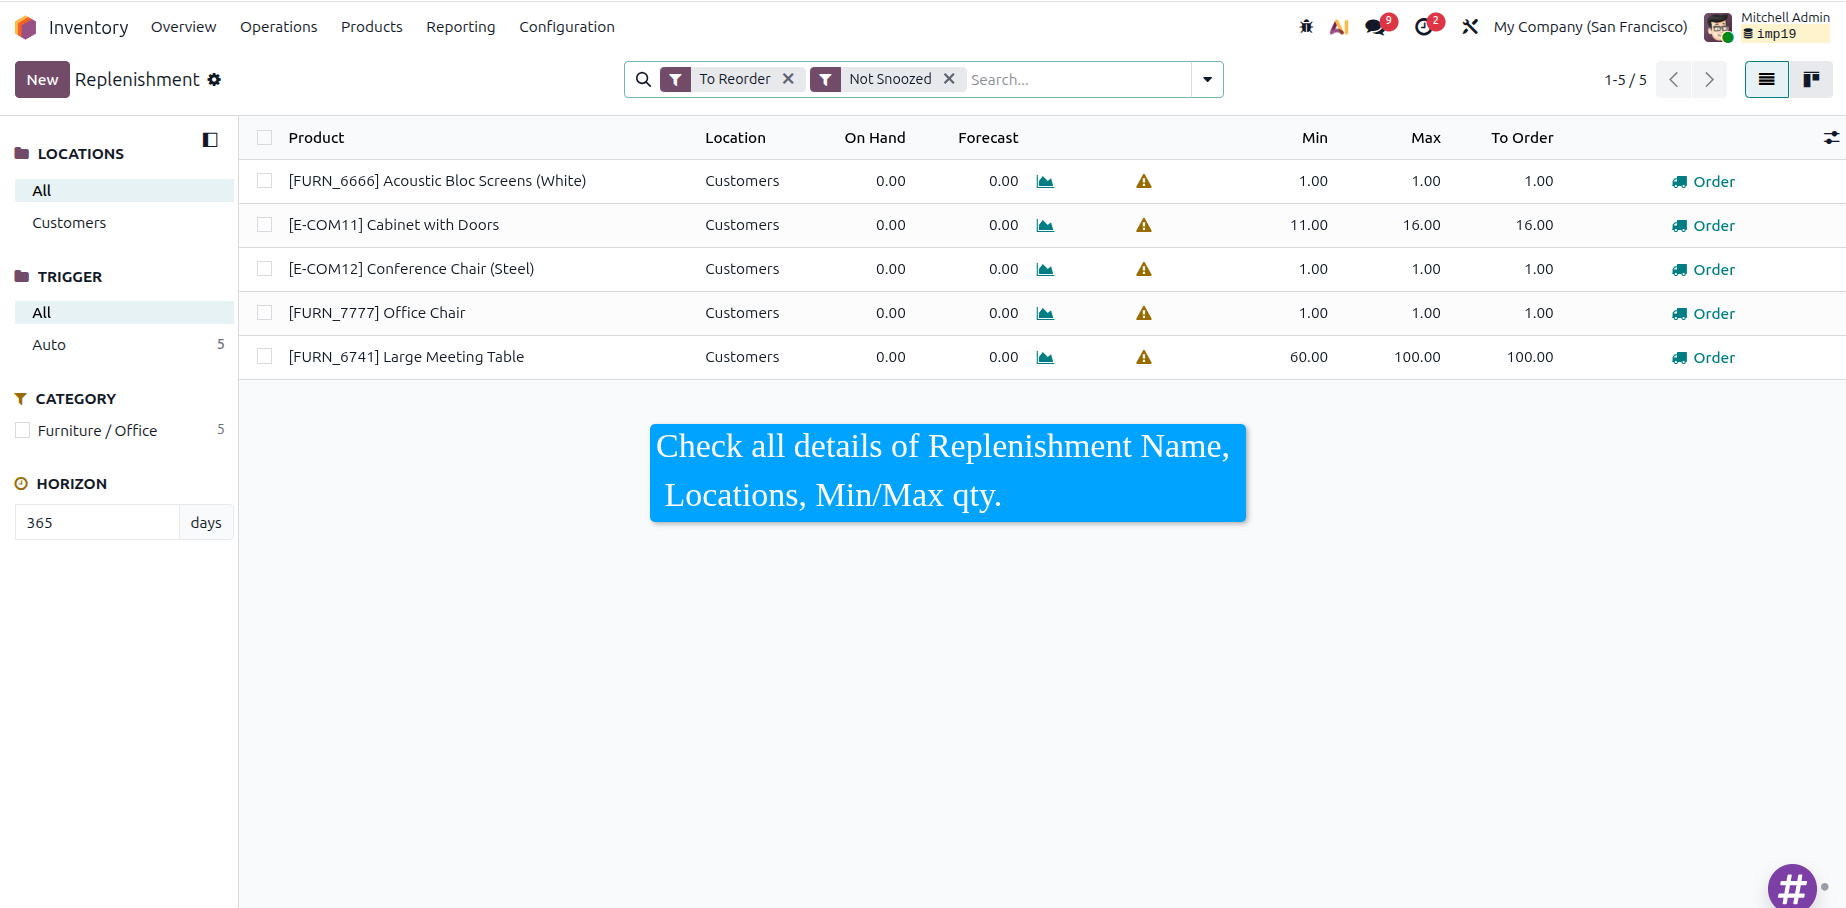Click the magnifying glass search icon
Image resolution: width=1846 pixels, height=908 pixels.
click(x=643, y=79)
